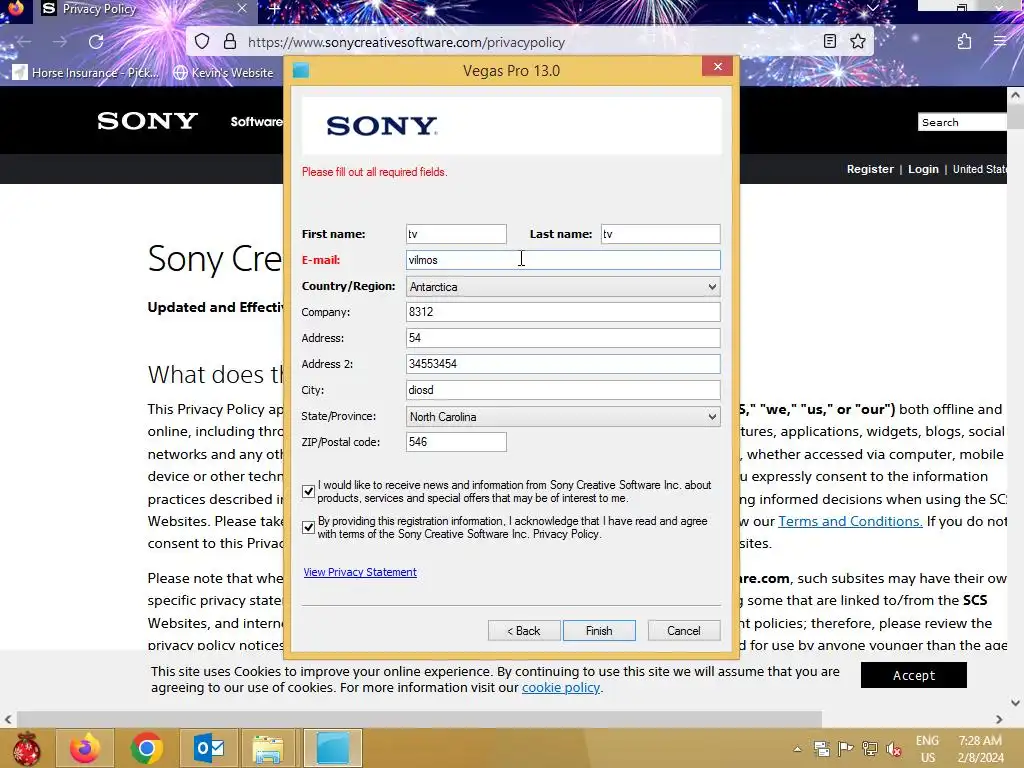Image resolution: width=1024 pixels, height=768 pixels.
Task: Close the Vegas Pro 13.0 dialog
Action: [x=717, y=67]
